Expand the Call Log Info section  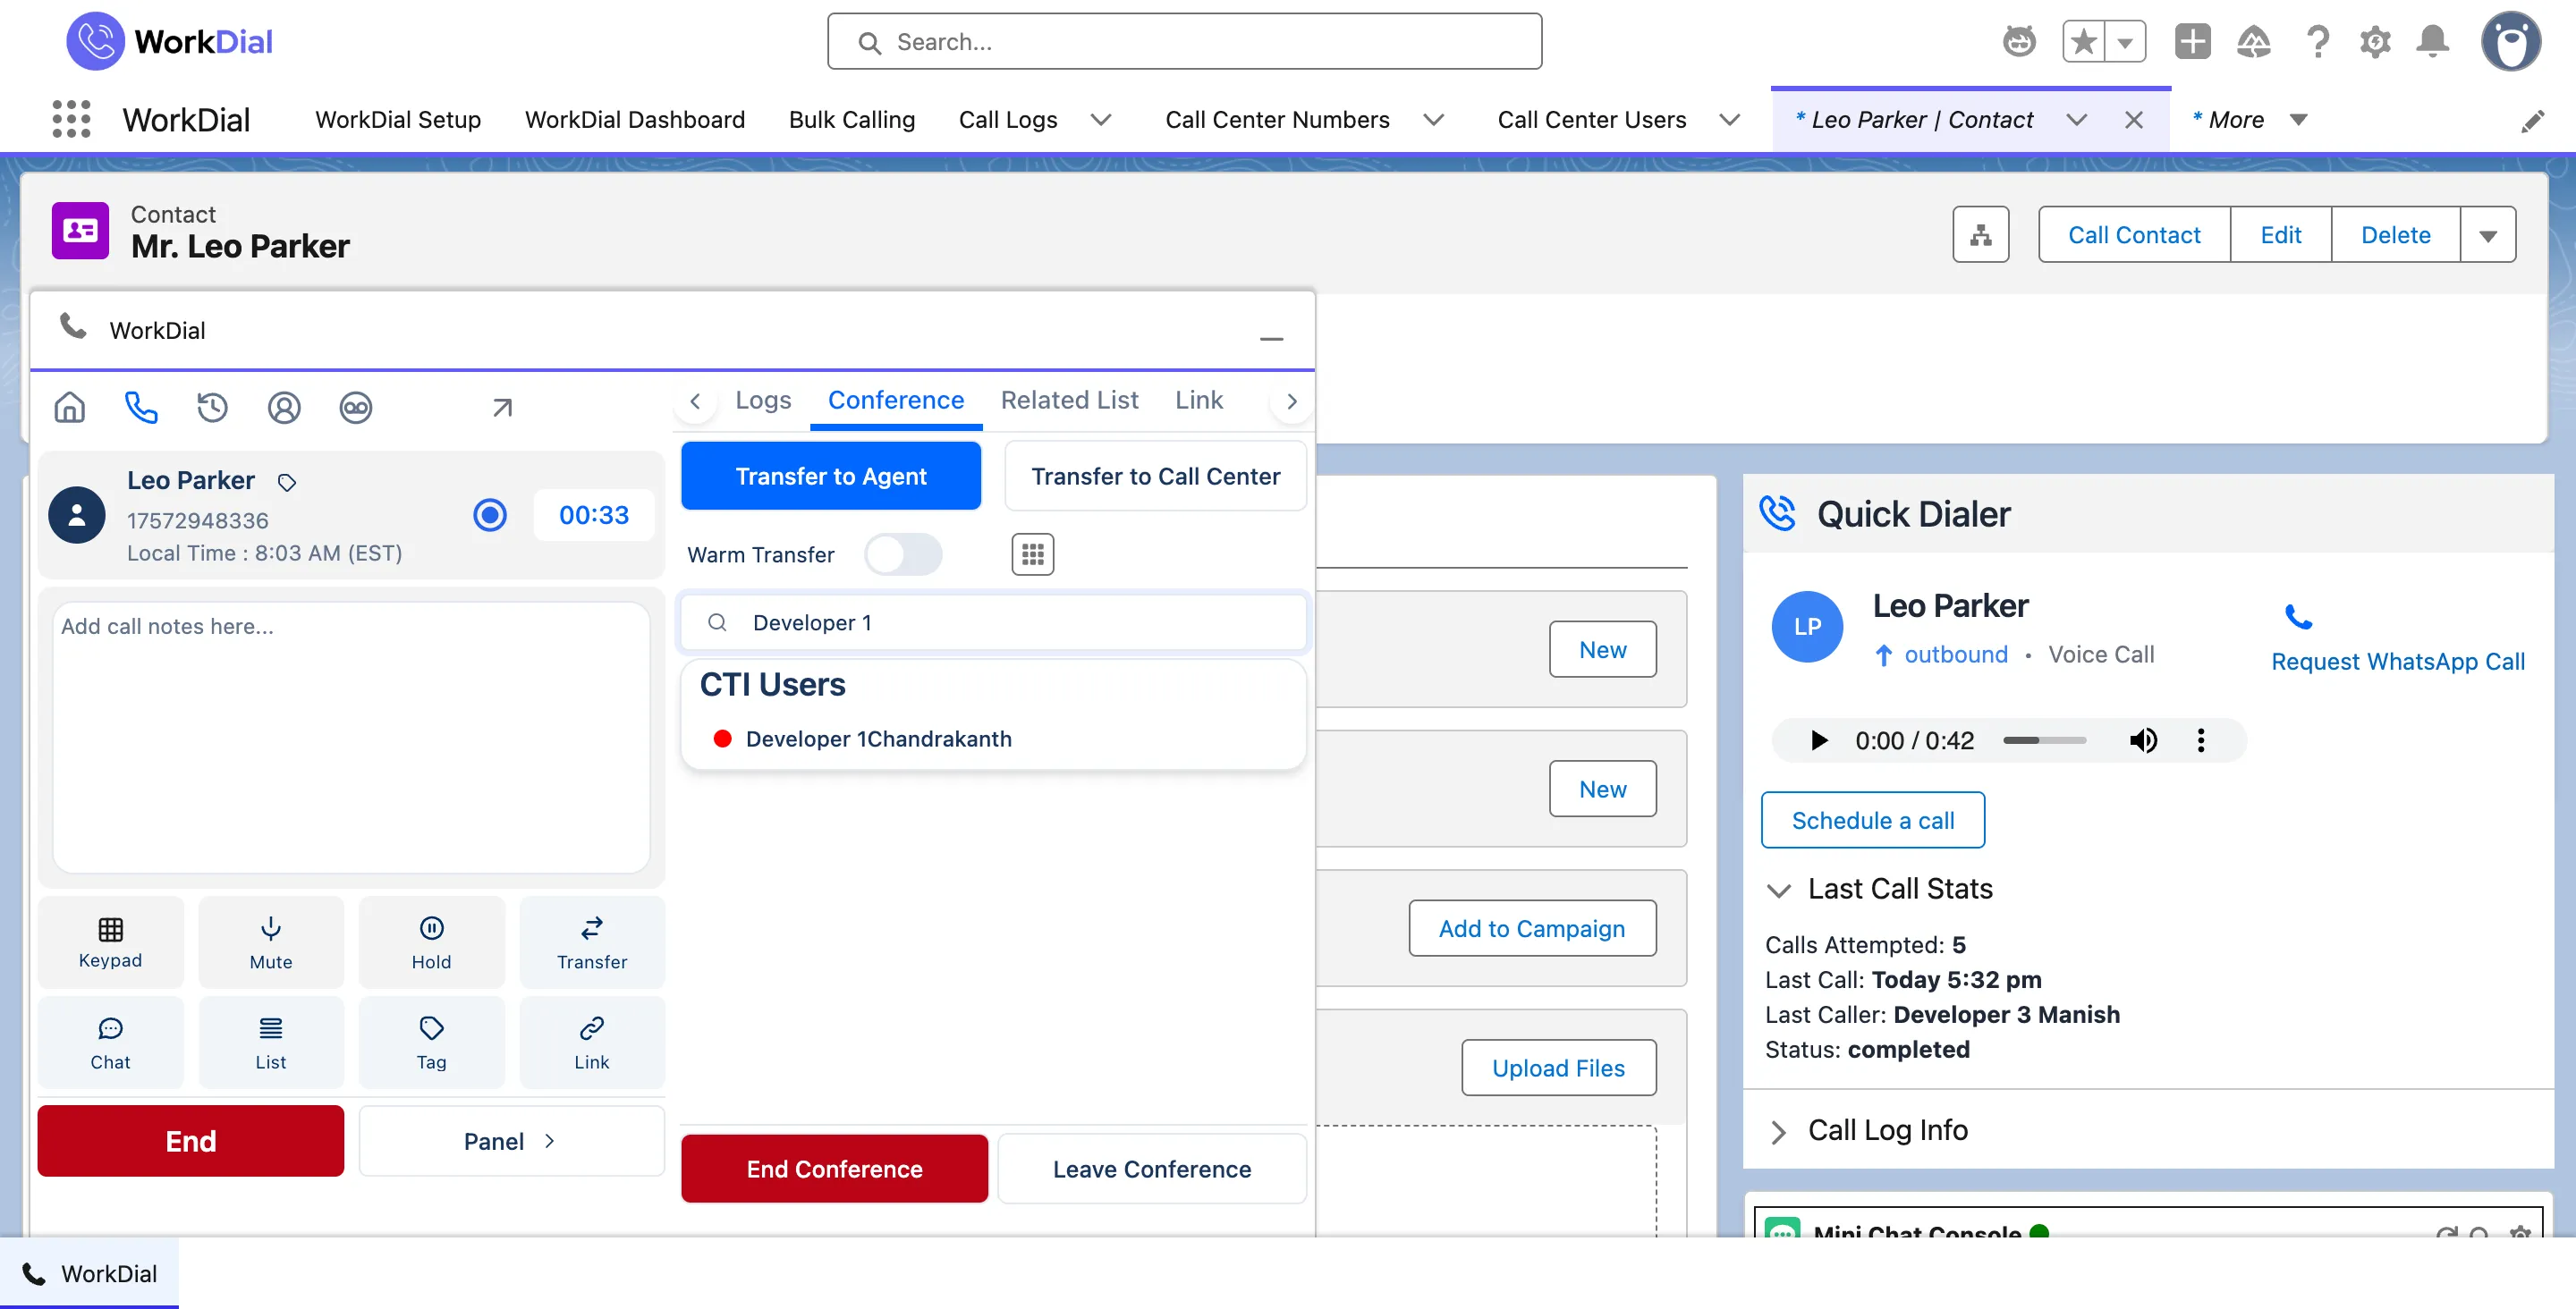1778,1131
